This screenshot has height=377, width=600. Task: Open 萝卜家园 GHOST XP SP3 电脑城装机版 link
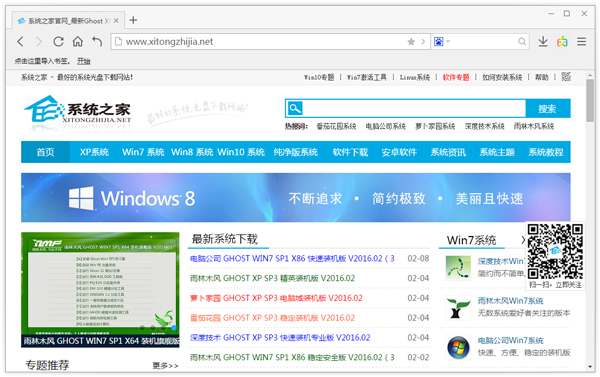point(276,298)
